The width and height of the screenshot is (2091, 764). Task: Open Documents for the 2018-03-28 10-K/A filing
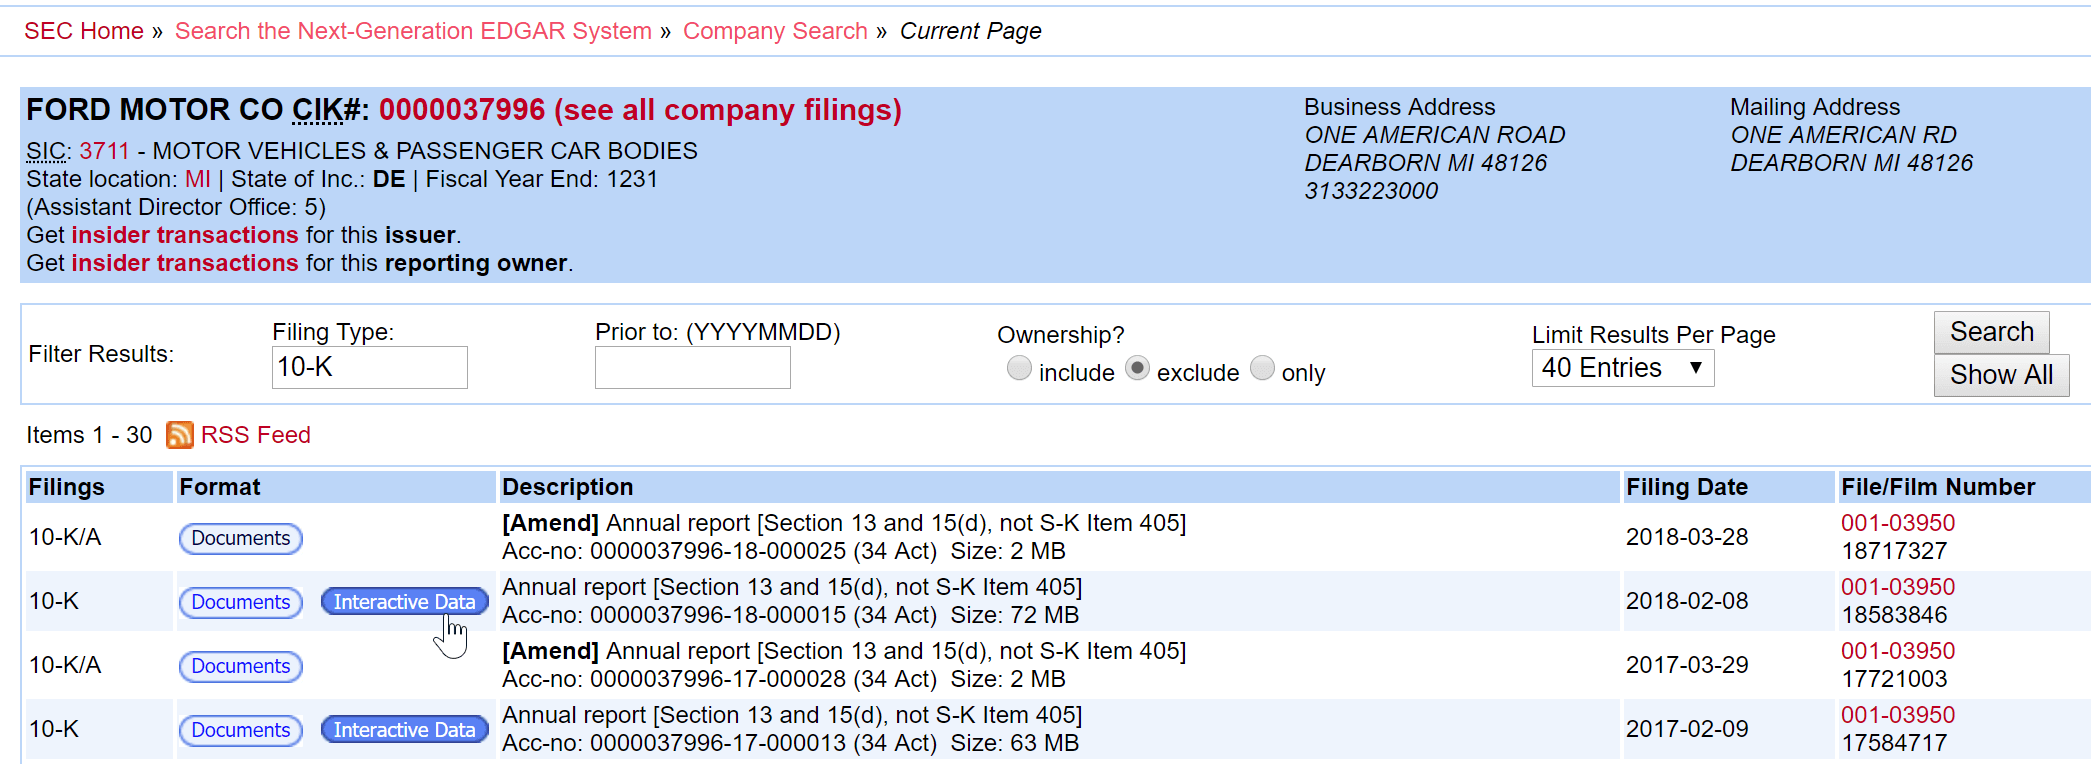(x=241, y=538)
